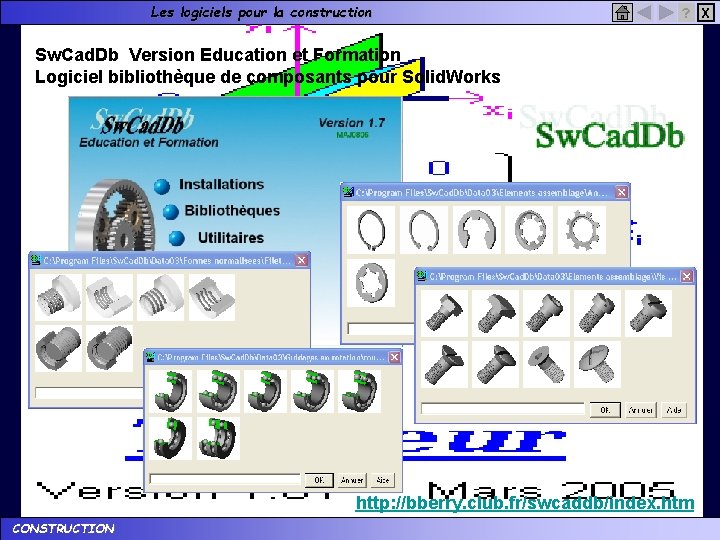Select the second thread thumbnail in Filet window
The width and height of the screenshot is (720, 540).
[109, 298]
